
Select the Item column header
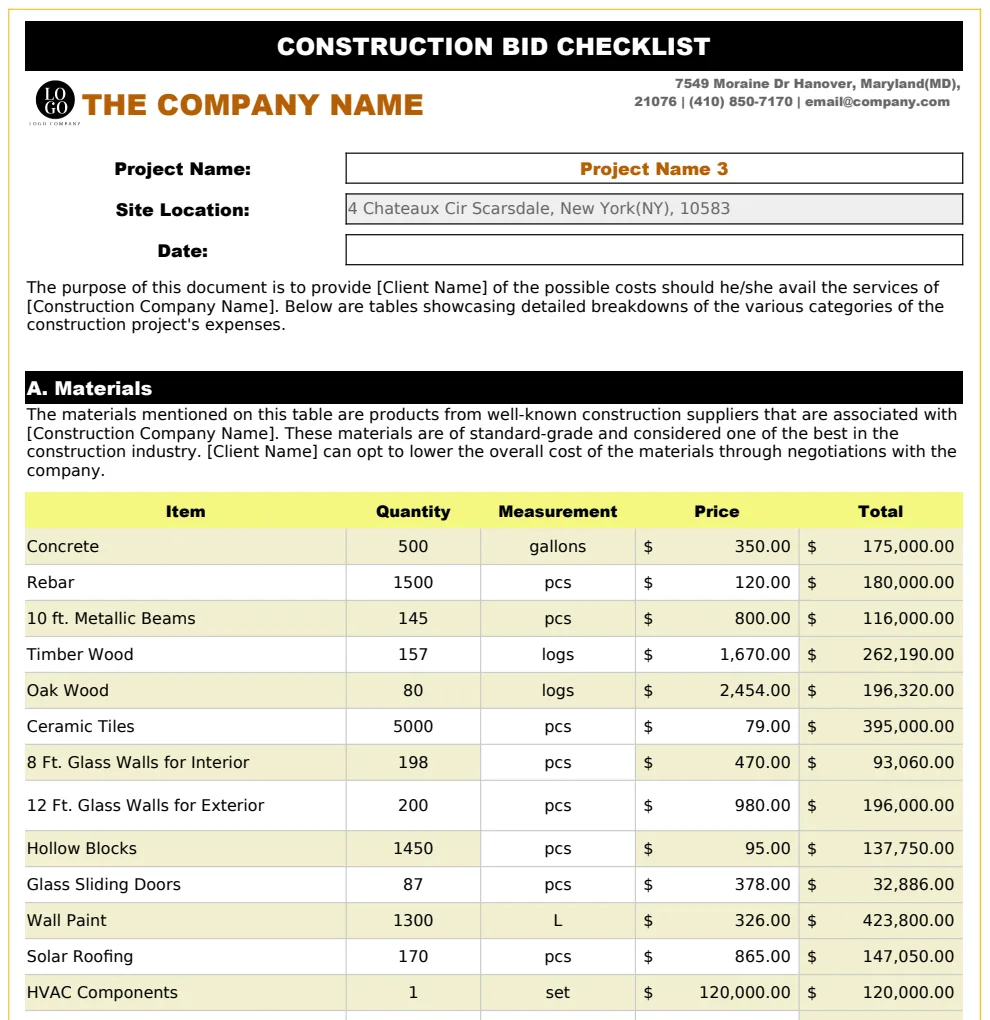pyautogui.click(x=185, y=511)
